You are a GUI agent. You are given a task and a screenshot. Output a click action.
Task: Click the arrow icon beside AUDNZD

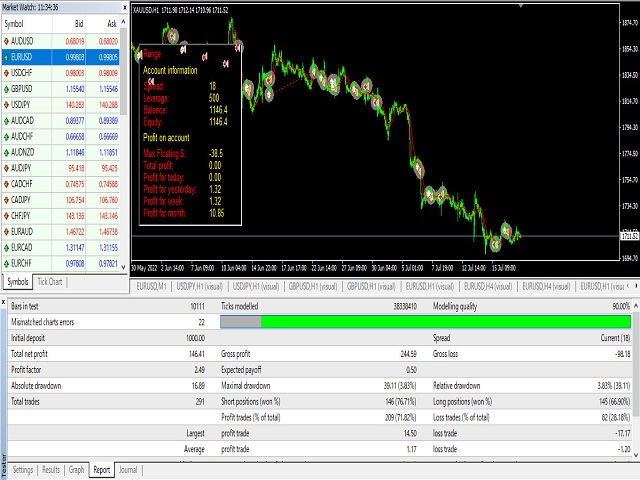coord(9,151)
